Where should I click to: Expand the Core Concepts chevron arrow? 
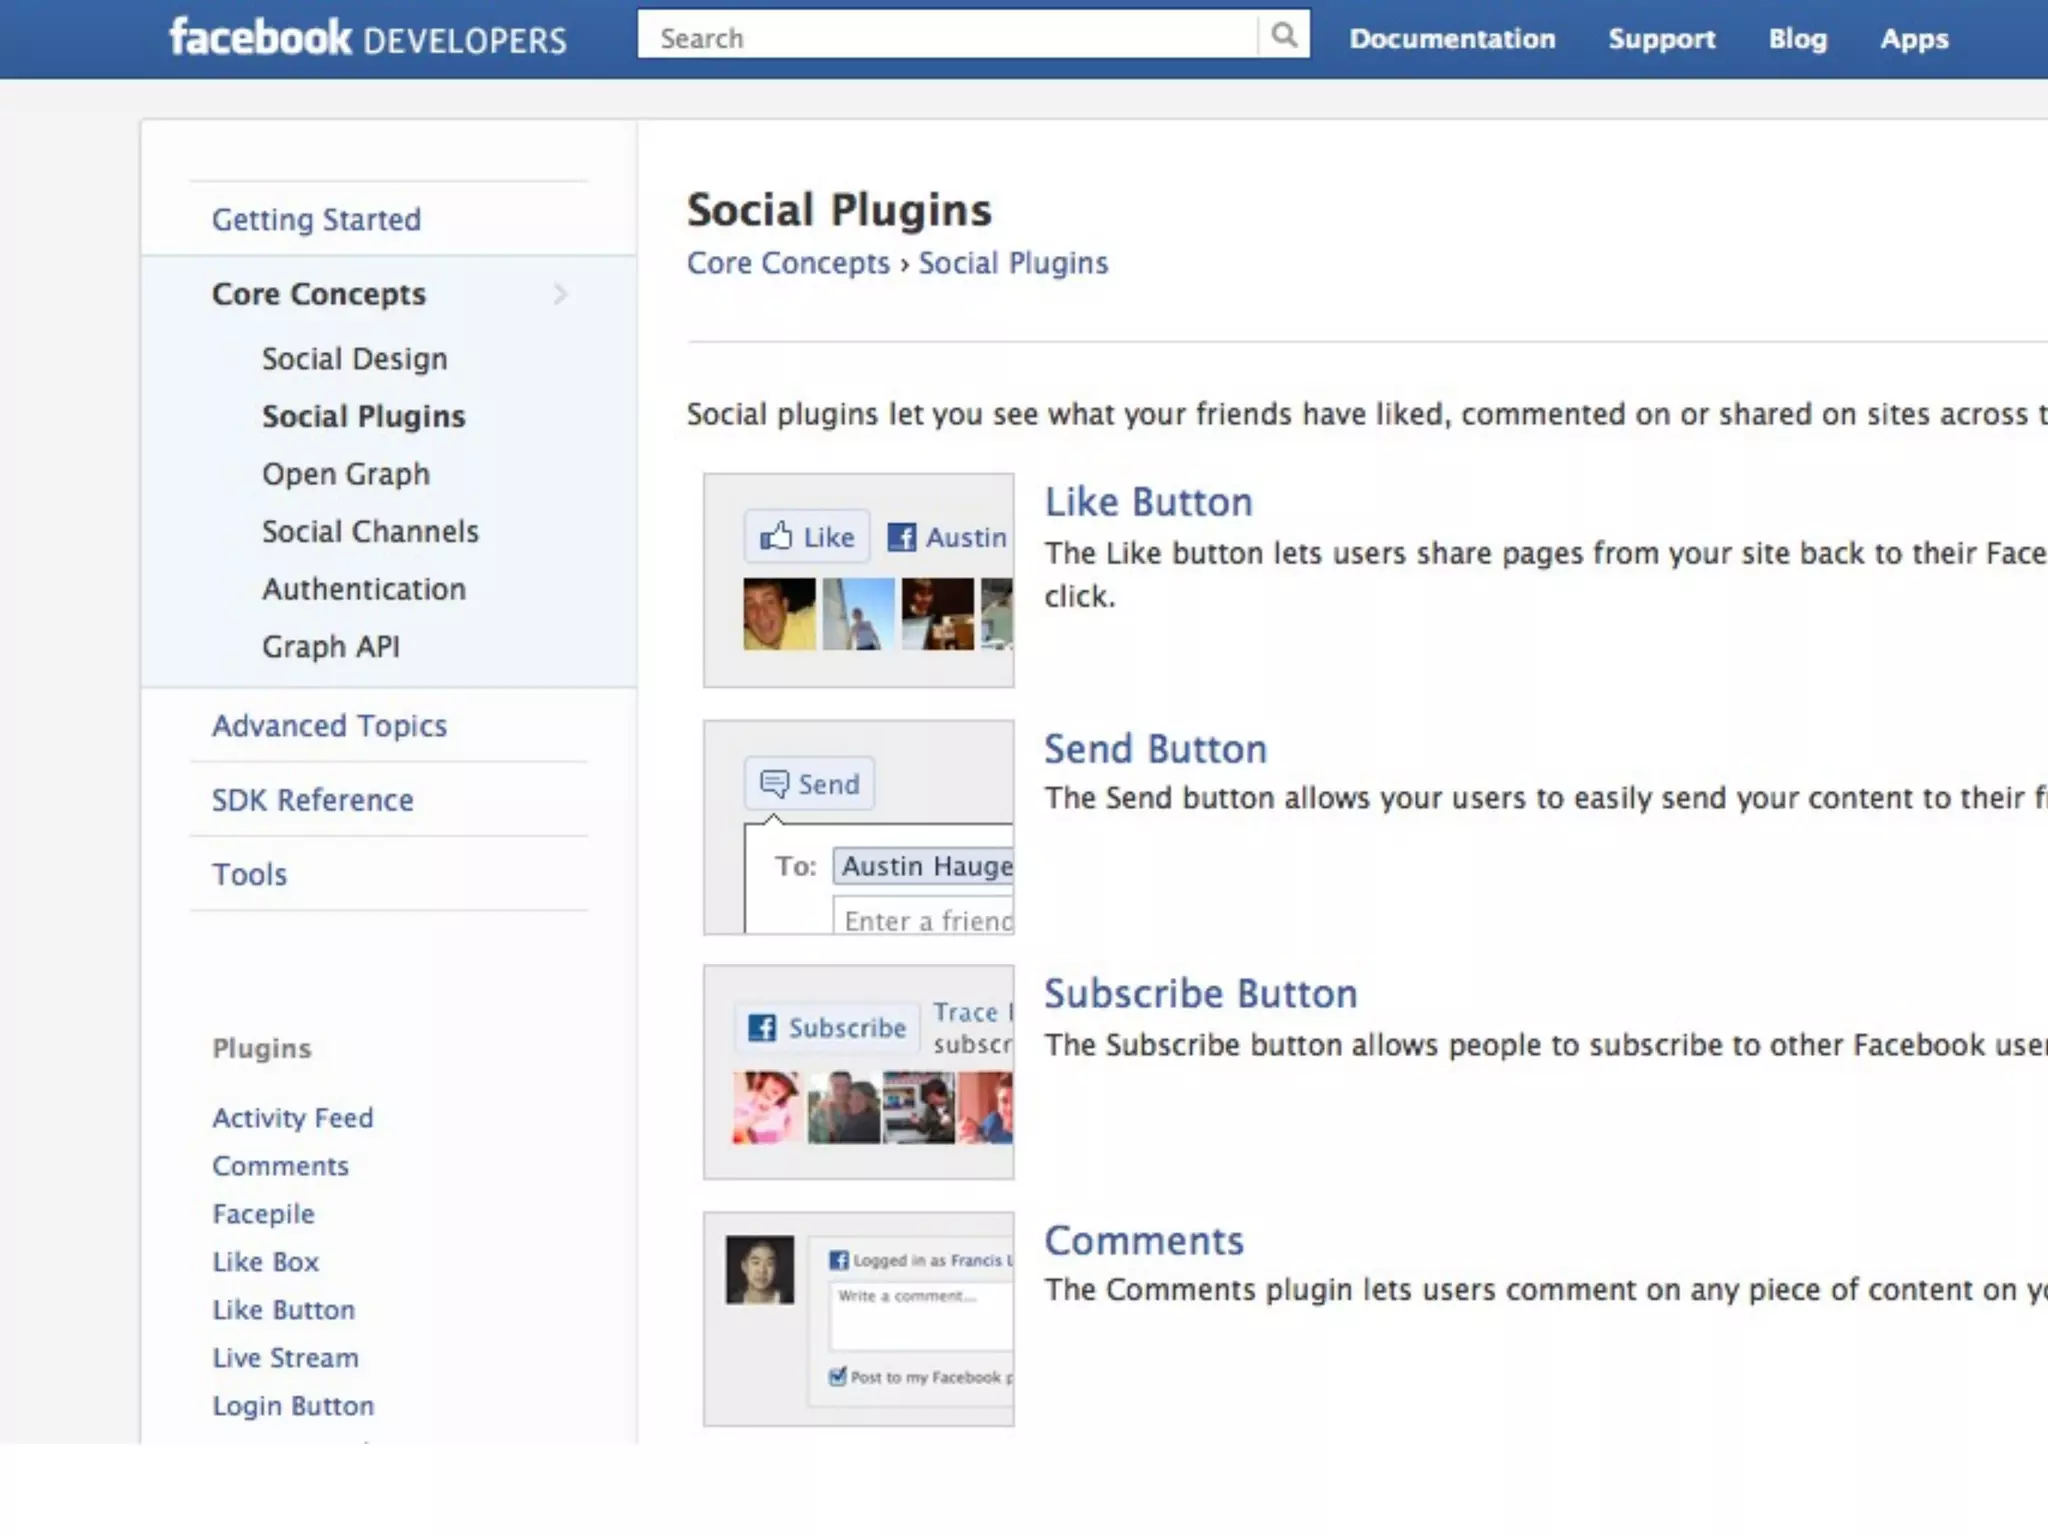click(560, 294)
